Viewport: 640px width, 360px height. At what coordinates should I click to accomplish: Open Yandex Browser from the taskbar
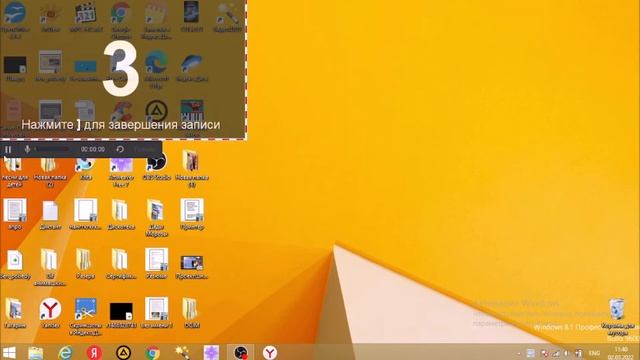click(x=270, y=353)
